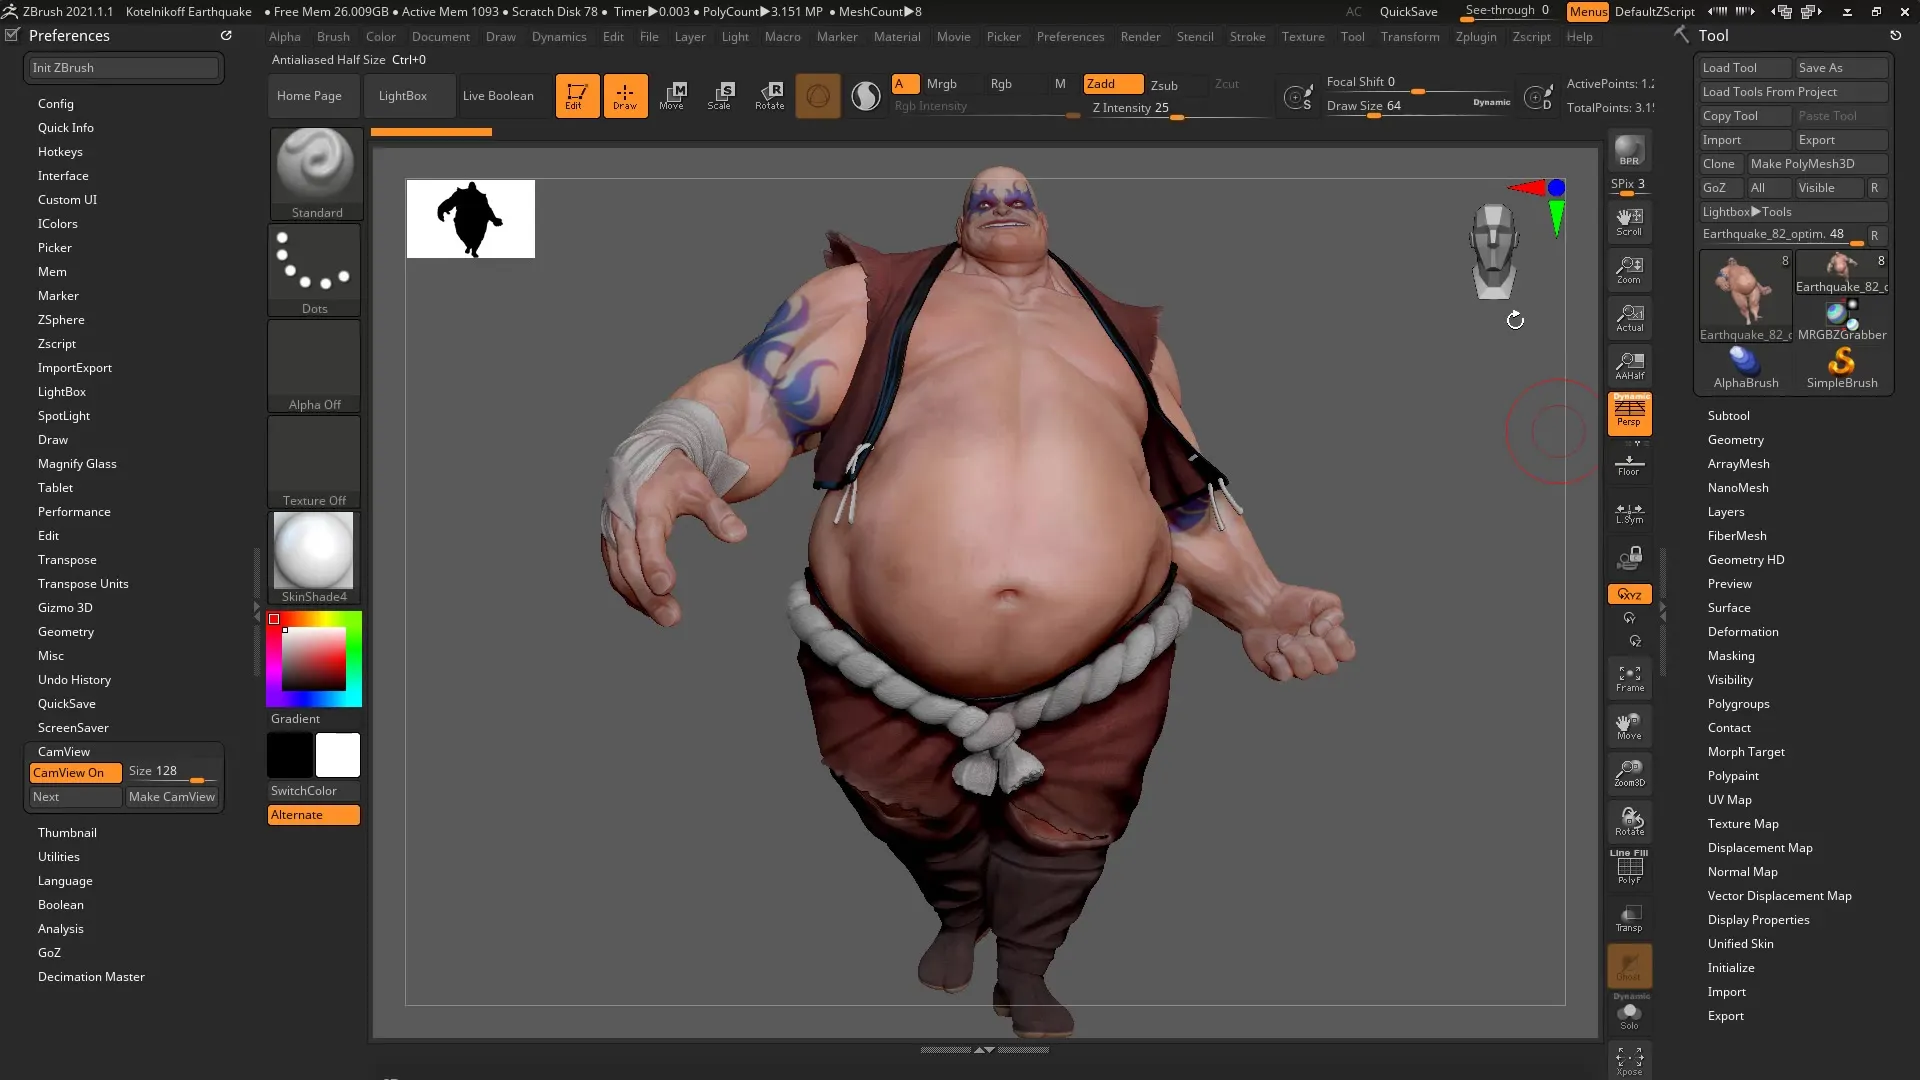
Task: Expand the UV Map section
Action: tap(1729, 800)
